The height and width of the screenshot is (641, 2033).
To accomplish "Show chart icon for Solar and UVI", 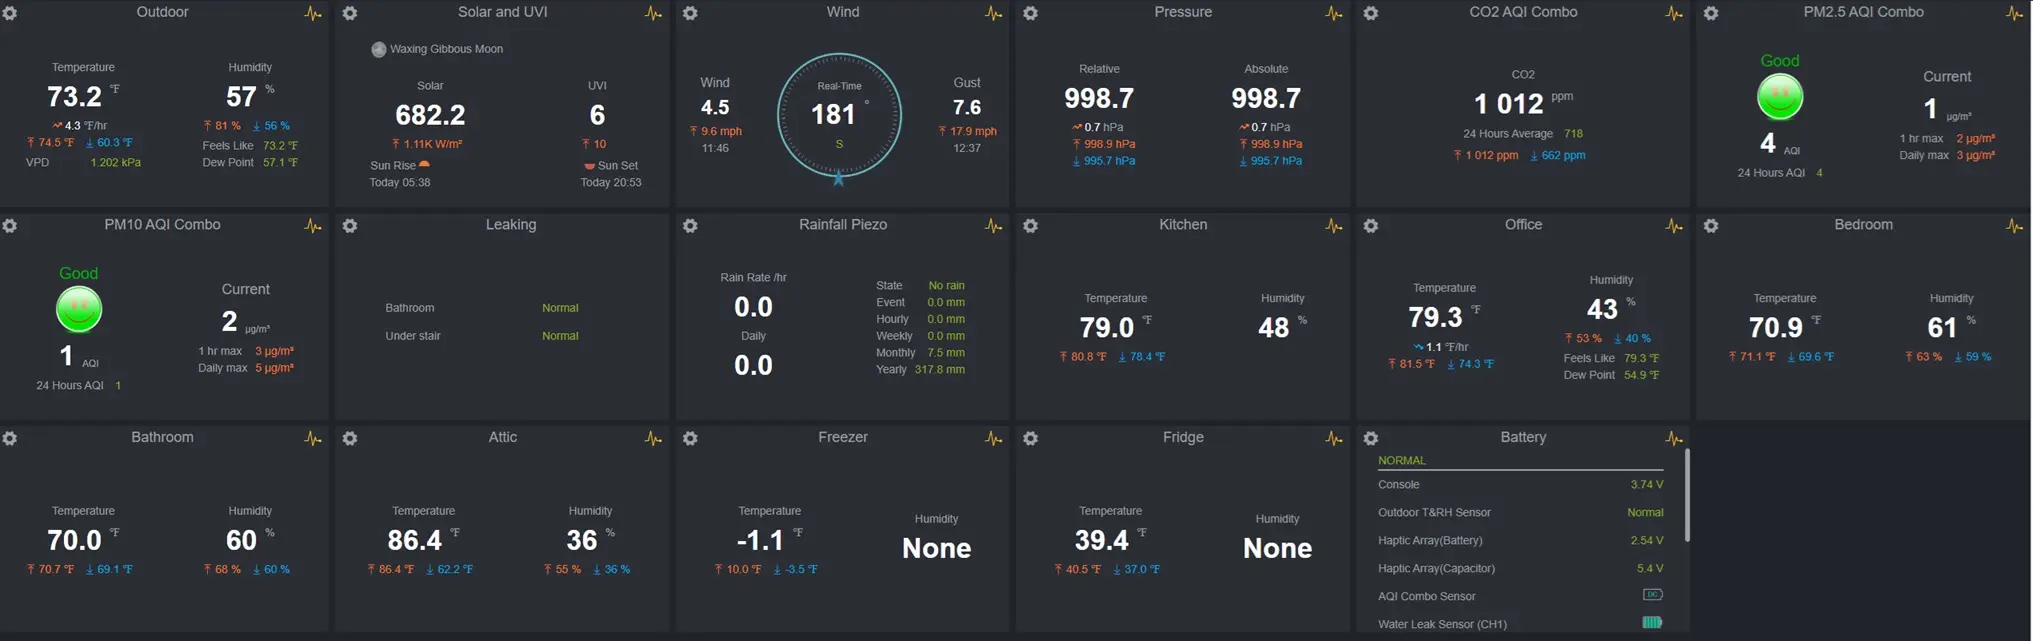I will 653,13.
